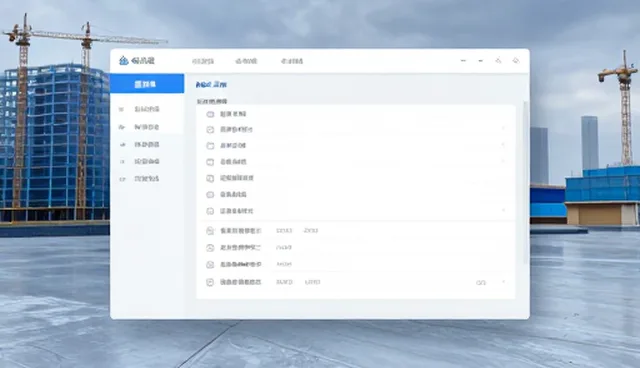Click the icon of the tenth list row

tap(210, 265)
